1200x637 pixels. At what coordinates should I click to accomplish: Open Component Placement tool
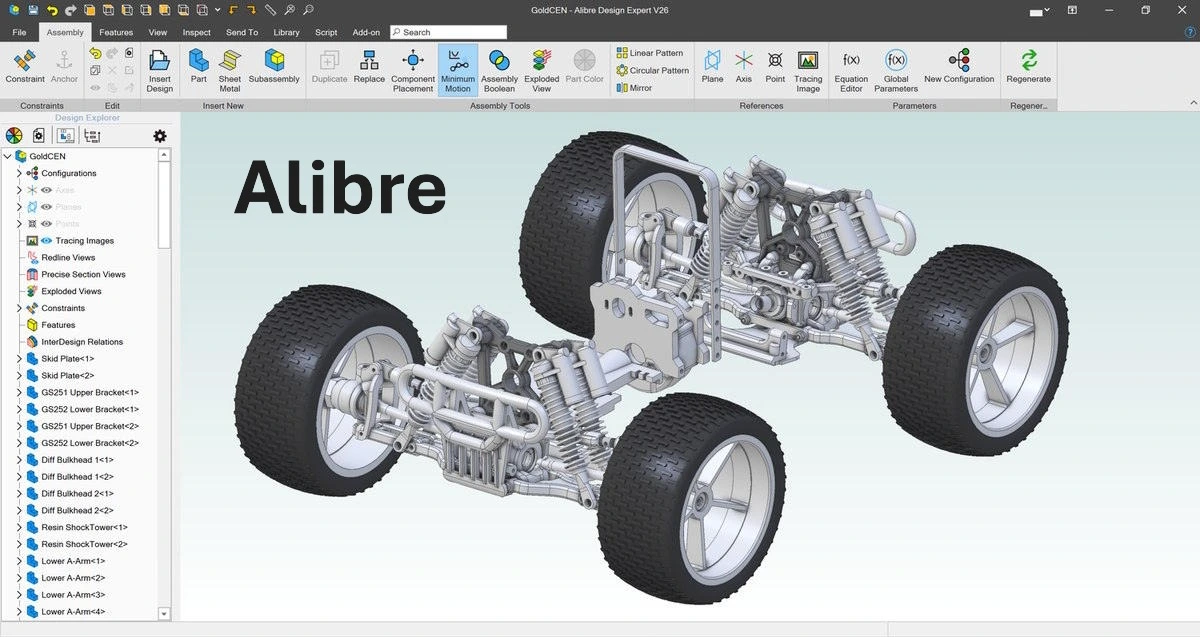(x=413, y=70)
